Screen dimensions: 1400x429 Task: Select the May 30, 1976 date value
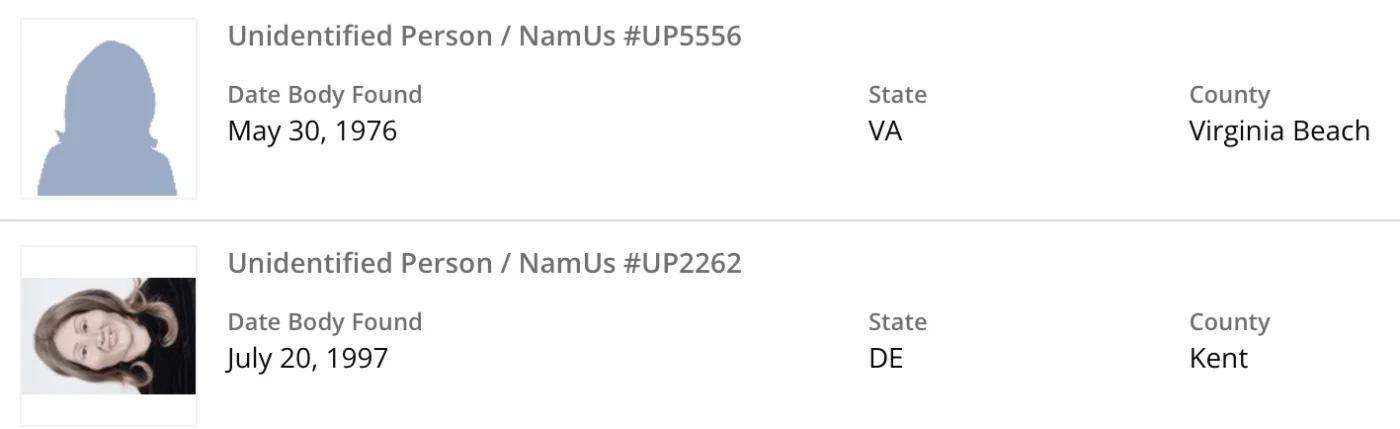(x=312, y=131)
